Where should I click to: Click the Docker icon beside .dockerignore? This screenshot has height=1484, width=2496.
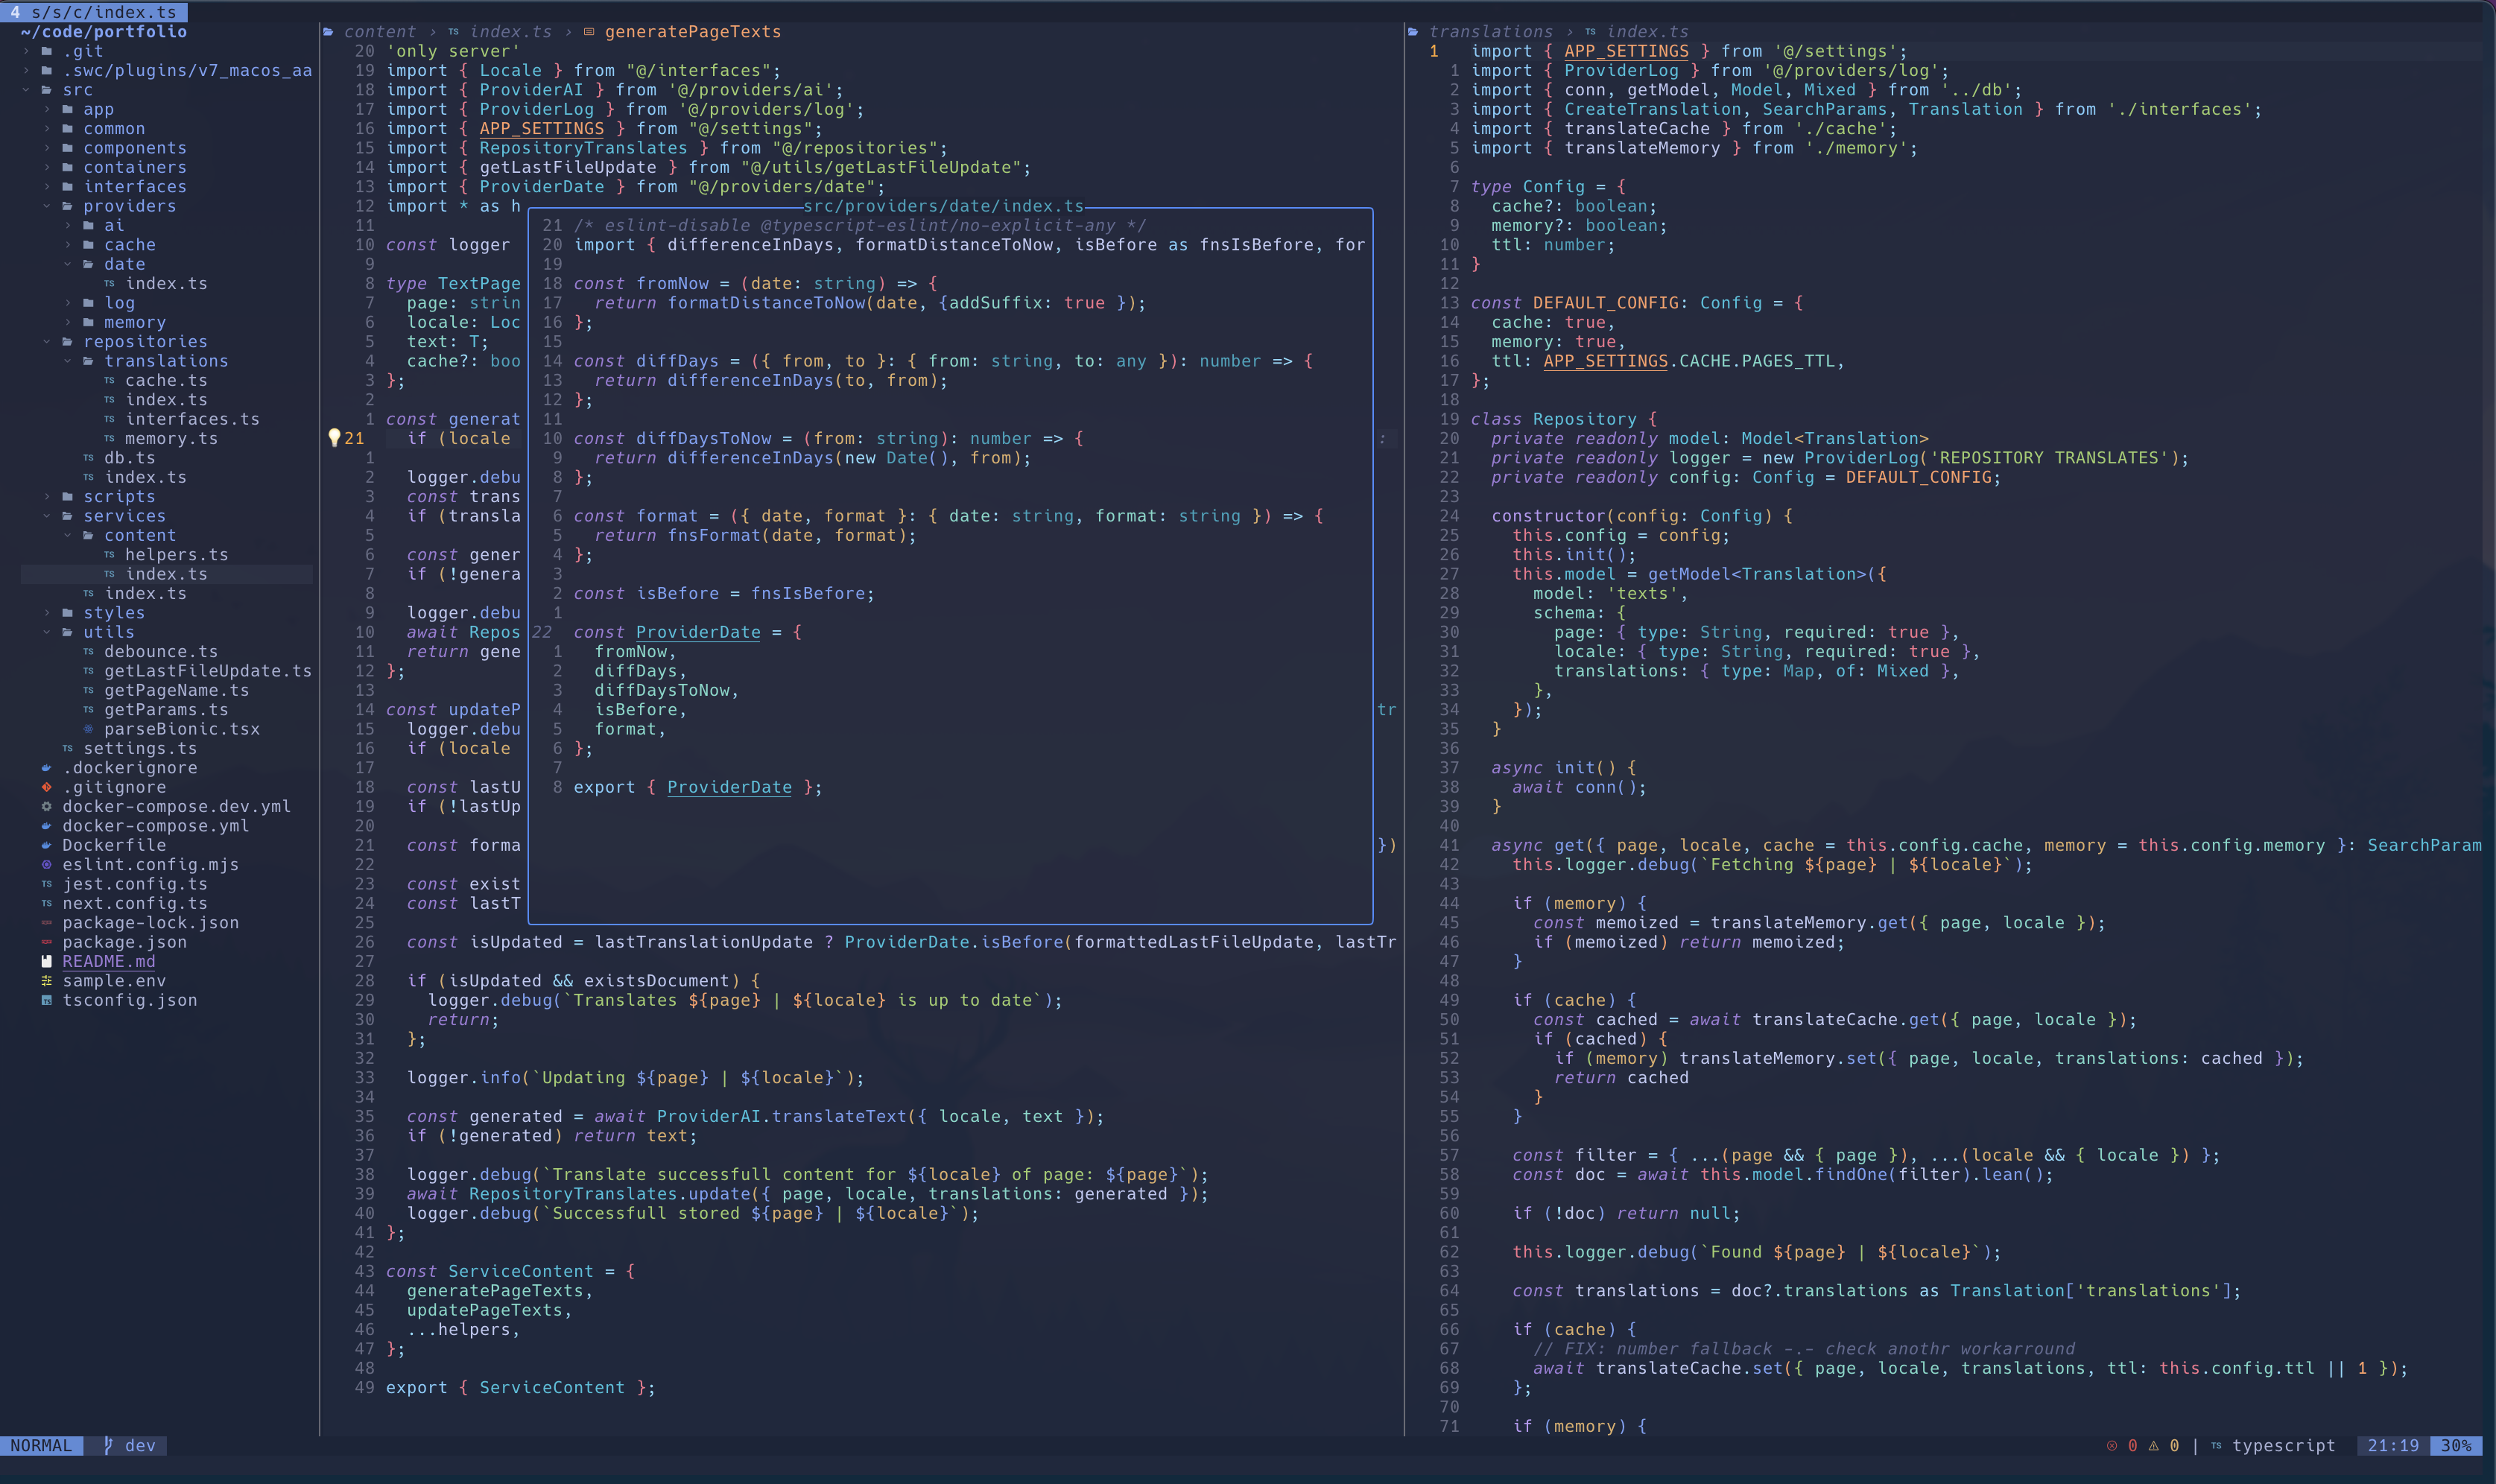(47, 768)
